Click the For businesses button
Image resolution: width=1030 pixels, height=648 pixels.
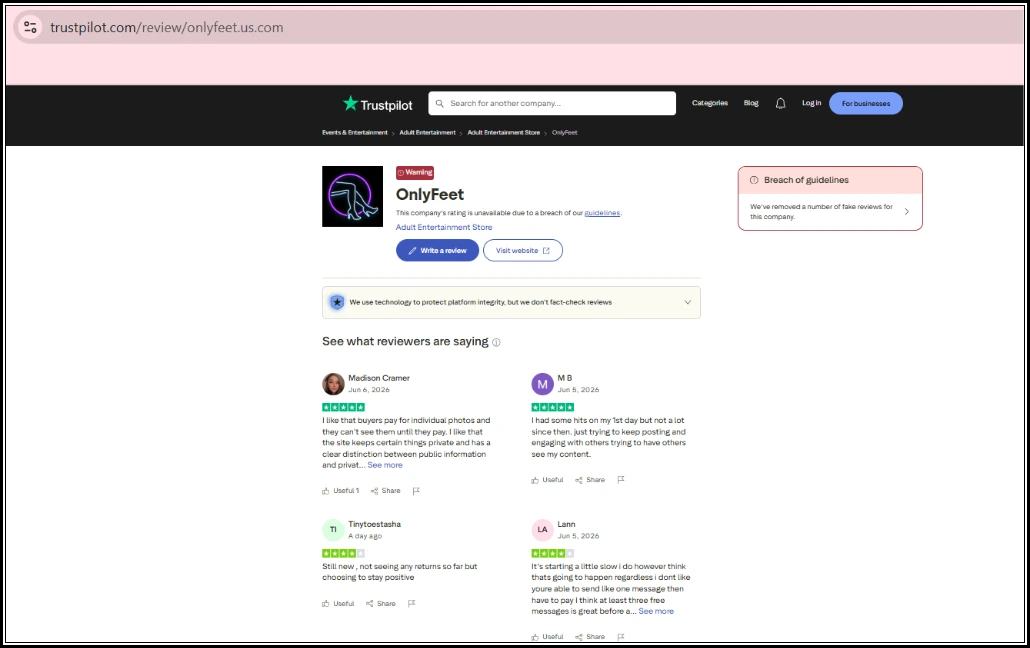tap(866, 103)
